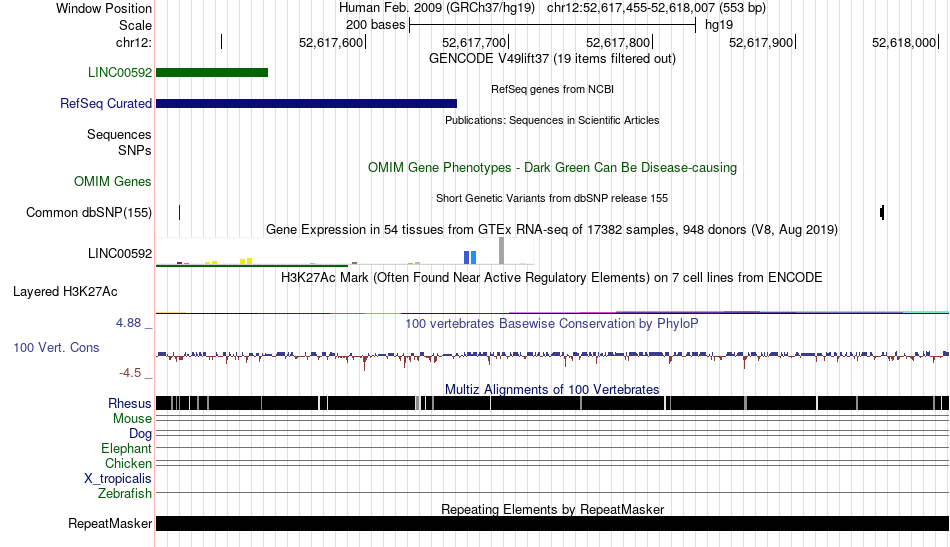Click the chr12:52,617,455-52,618,007 position text

point(656,8)
